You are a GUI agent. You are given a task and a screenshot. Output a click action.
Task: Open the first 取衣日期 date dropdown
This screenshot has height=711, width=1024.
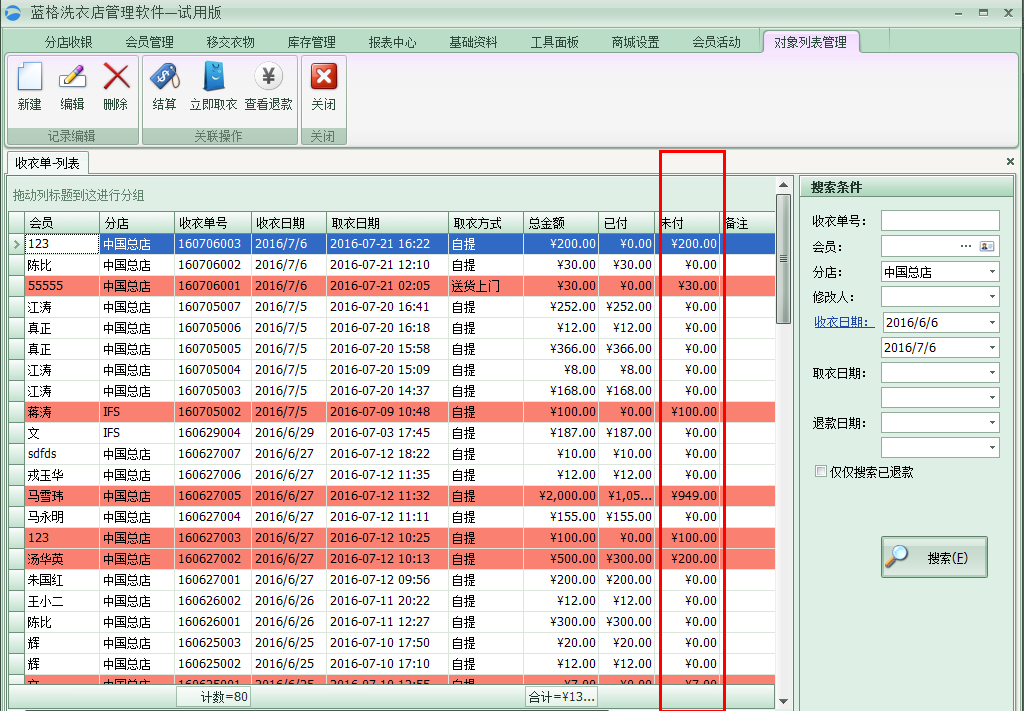click(992, 373)
